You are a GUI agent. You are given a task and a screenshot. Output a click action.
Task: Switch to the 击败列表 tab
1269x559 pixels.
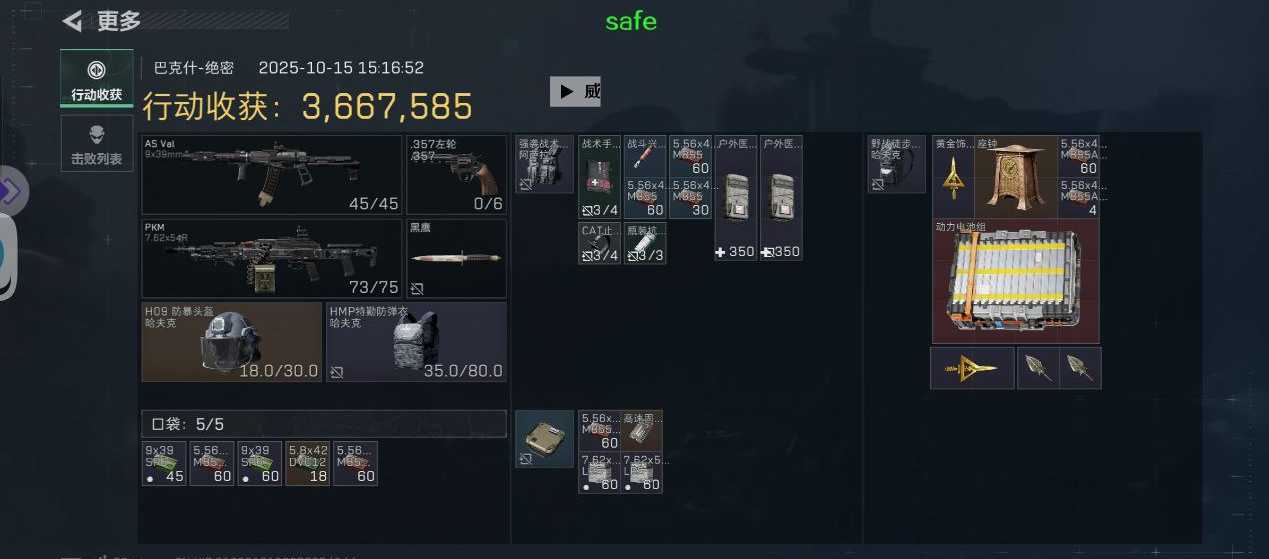click(96, 143)
